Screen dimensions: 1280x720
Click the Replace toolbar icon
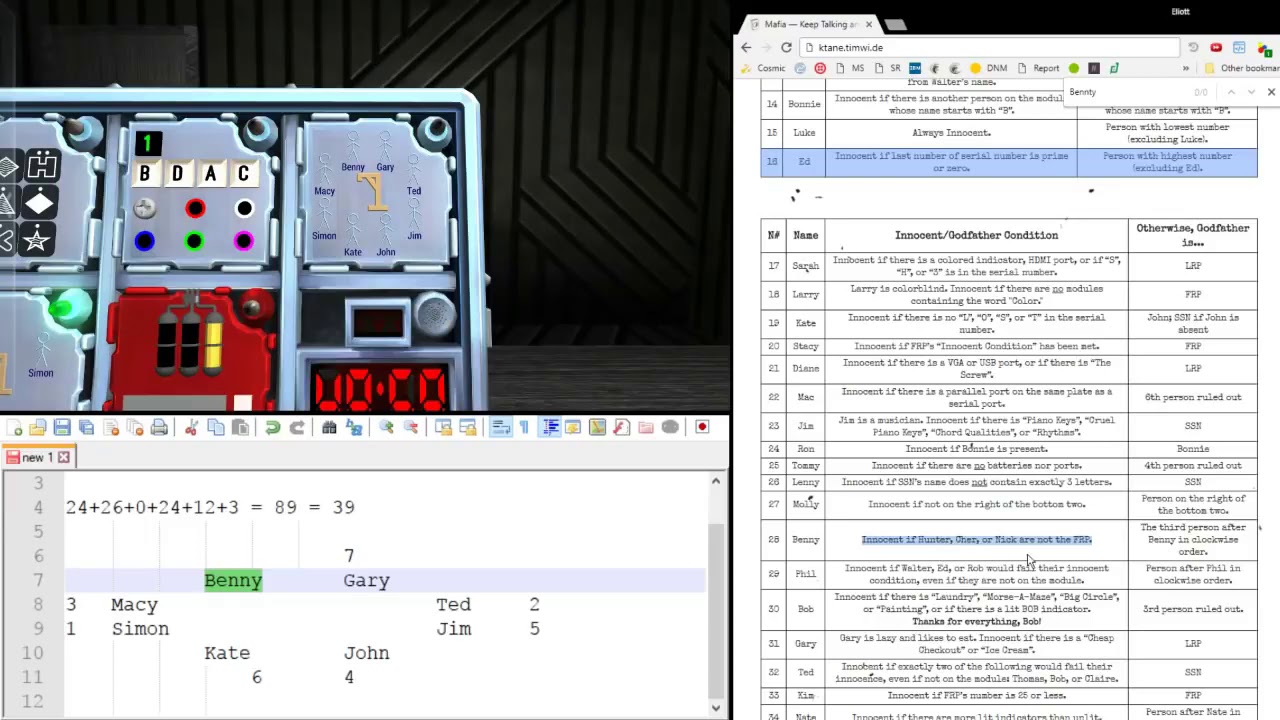(x=354, y=428)
